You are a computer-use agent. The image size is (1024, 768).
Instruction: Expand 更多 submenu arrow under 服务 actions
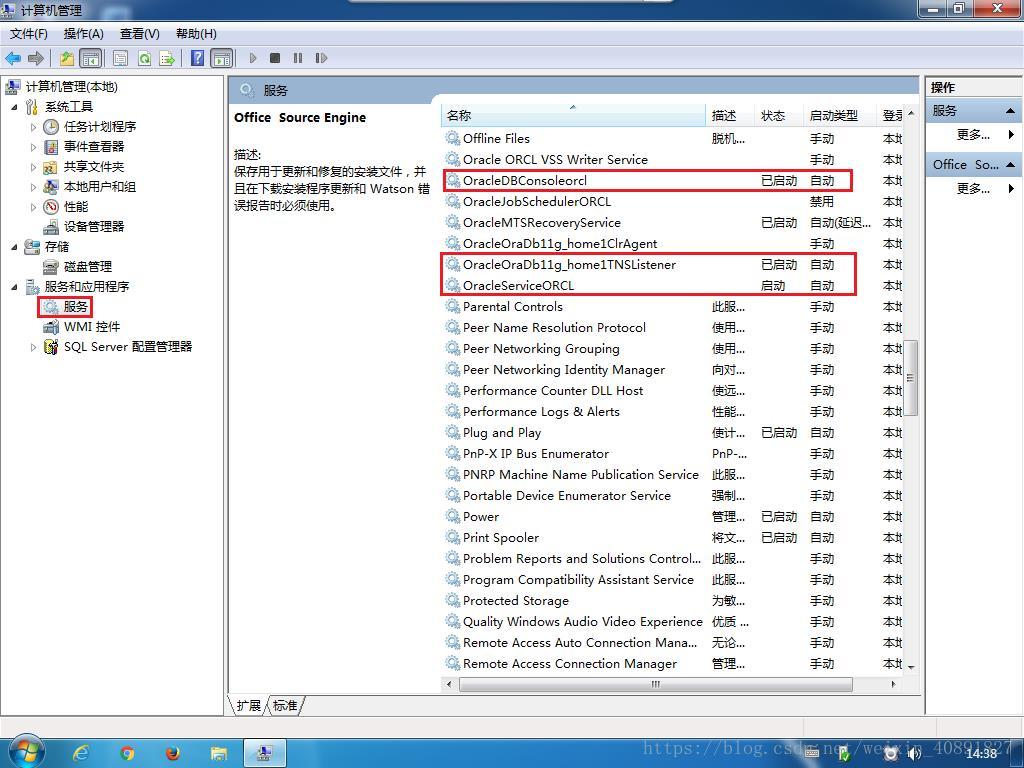click(x=1011, y=135)
